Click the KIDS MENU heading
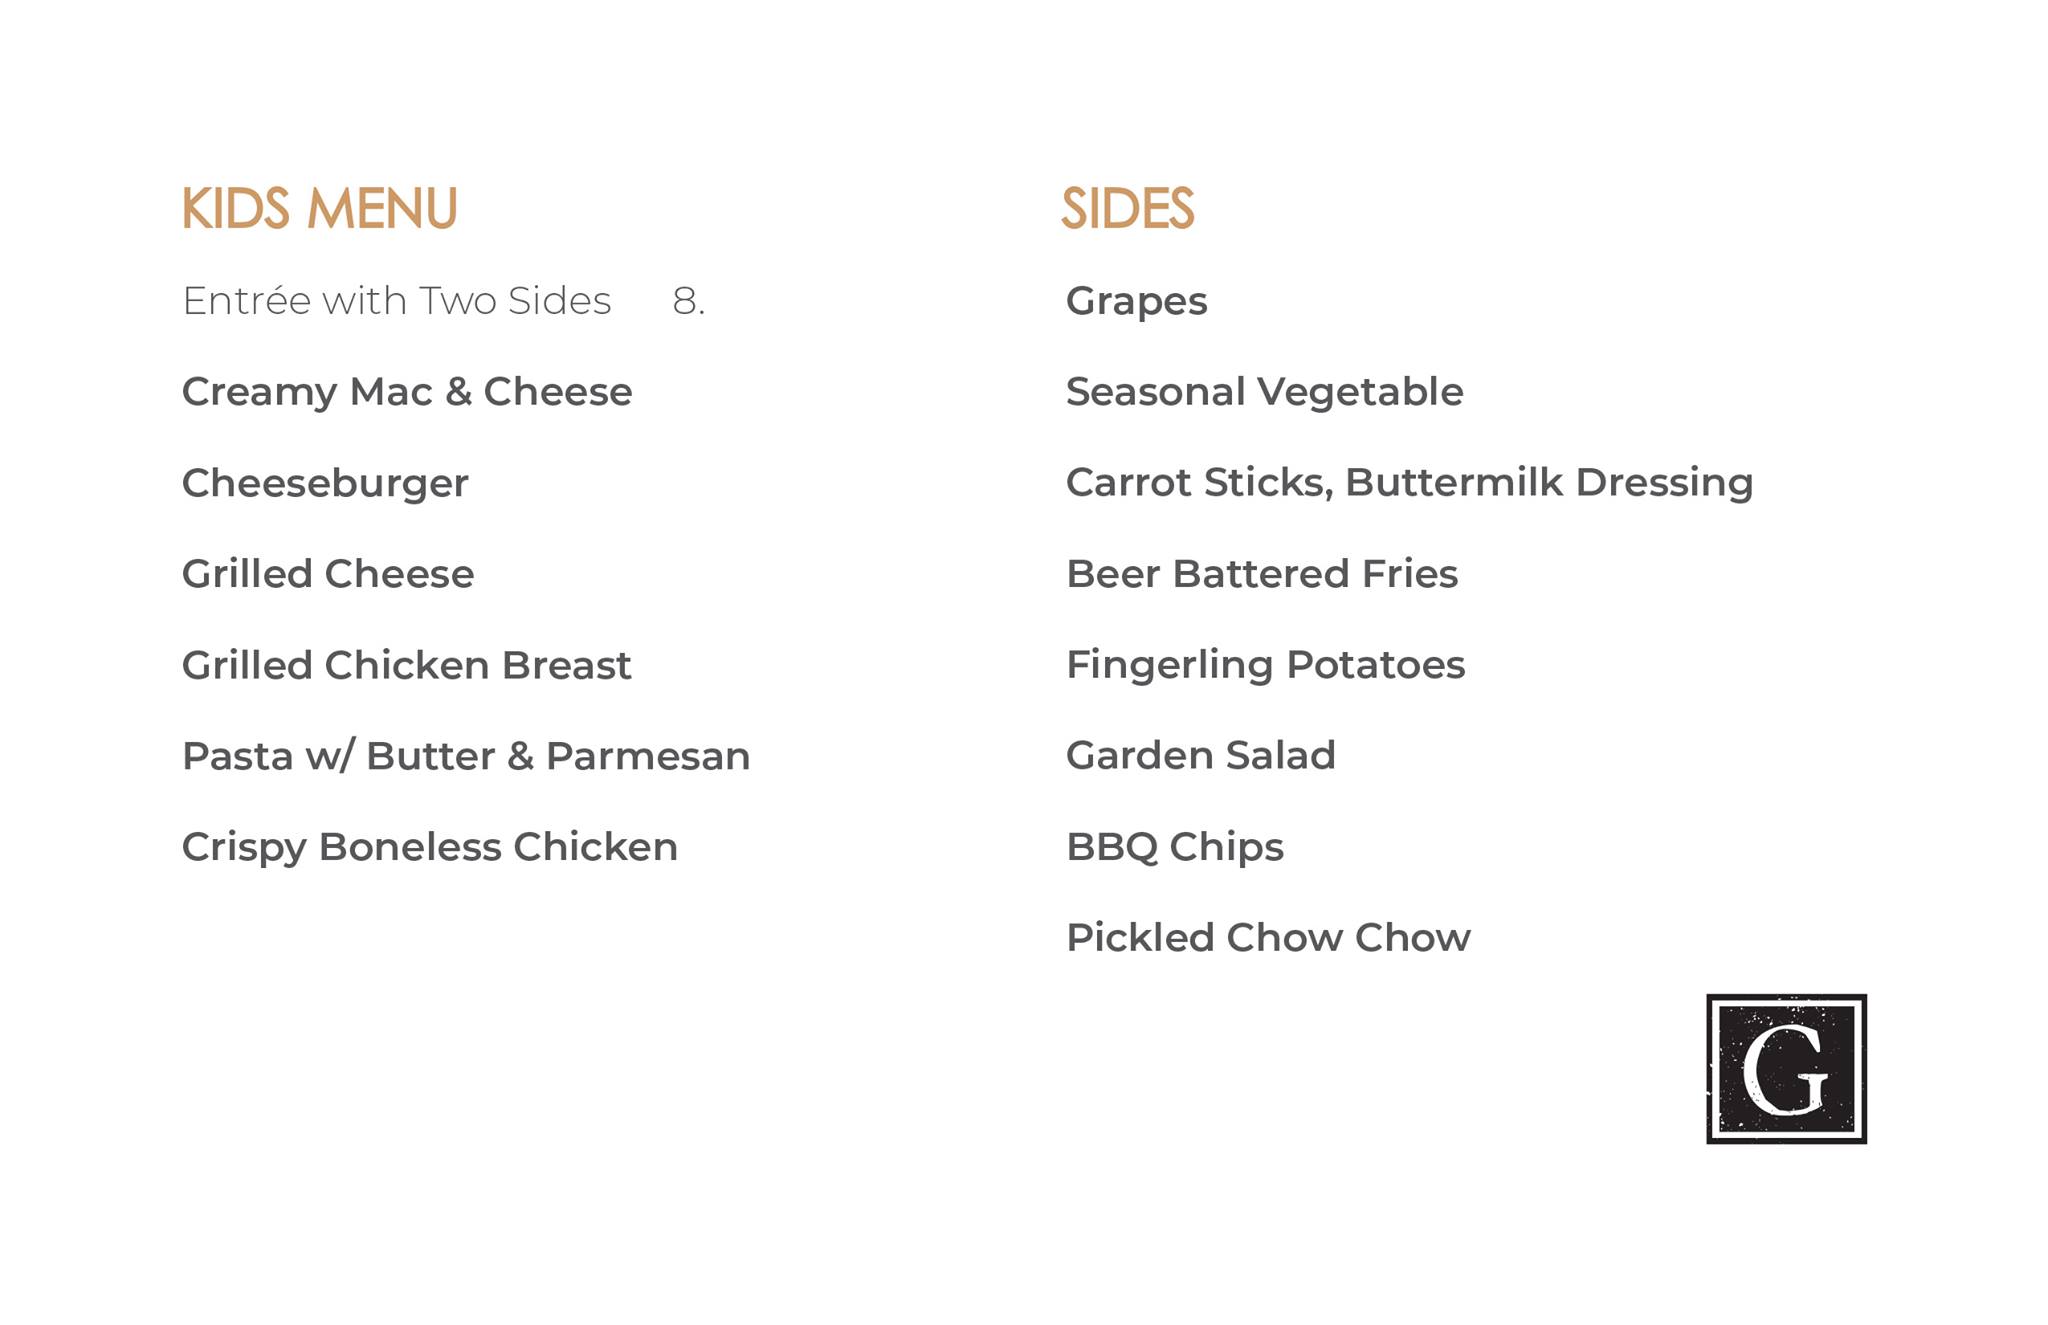Screen dimensions: 2048x1325 coord(319,209)
